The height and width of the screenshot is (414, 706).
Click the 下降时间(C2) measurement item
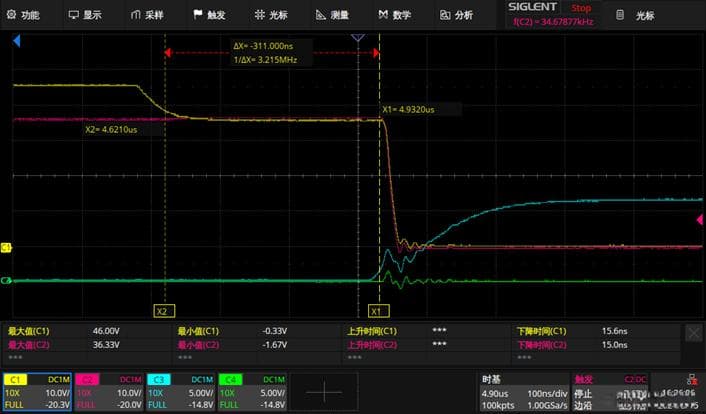tap(542, 345)
